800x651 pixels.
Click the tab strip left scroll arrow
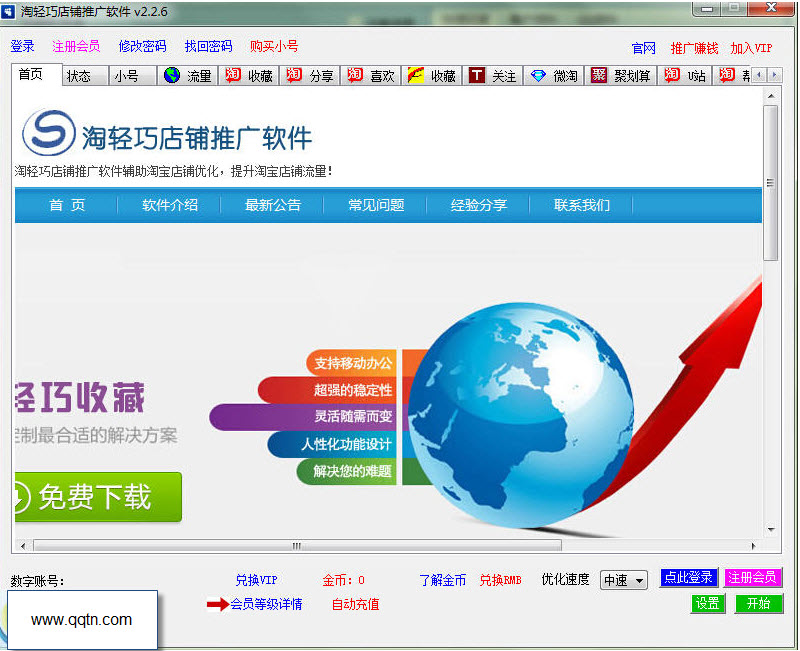[x=759, y=76]
